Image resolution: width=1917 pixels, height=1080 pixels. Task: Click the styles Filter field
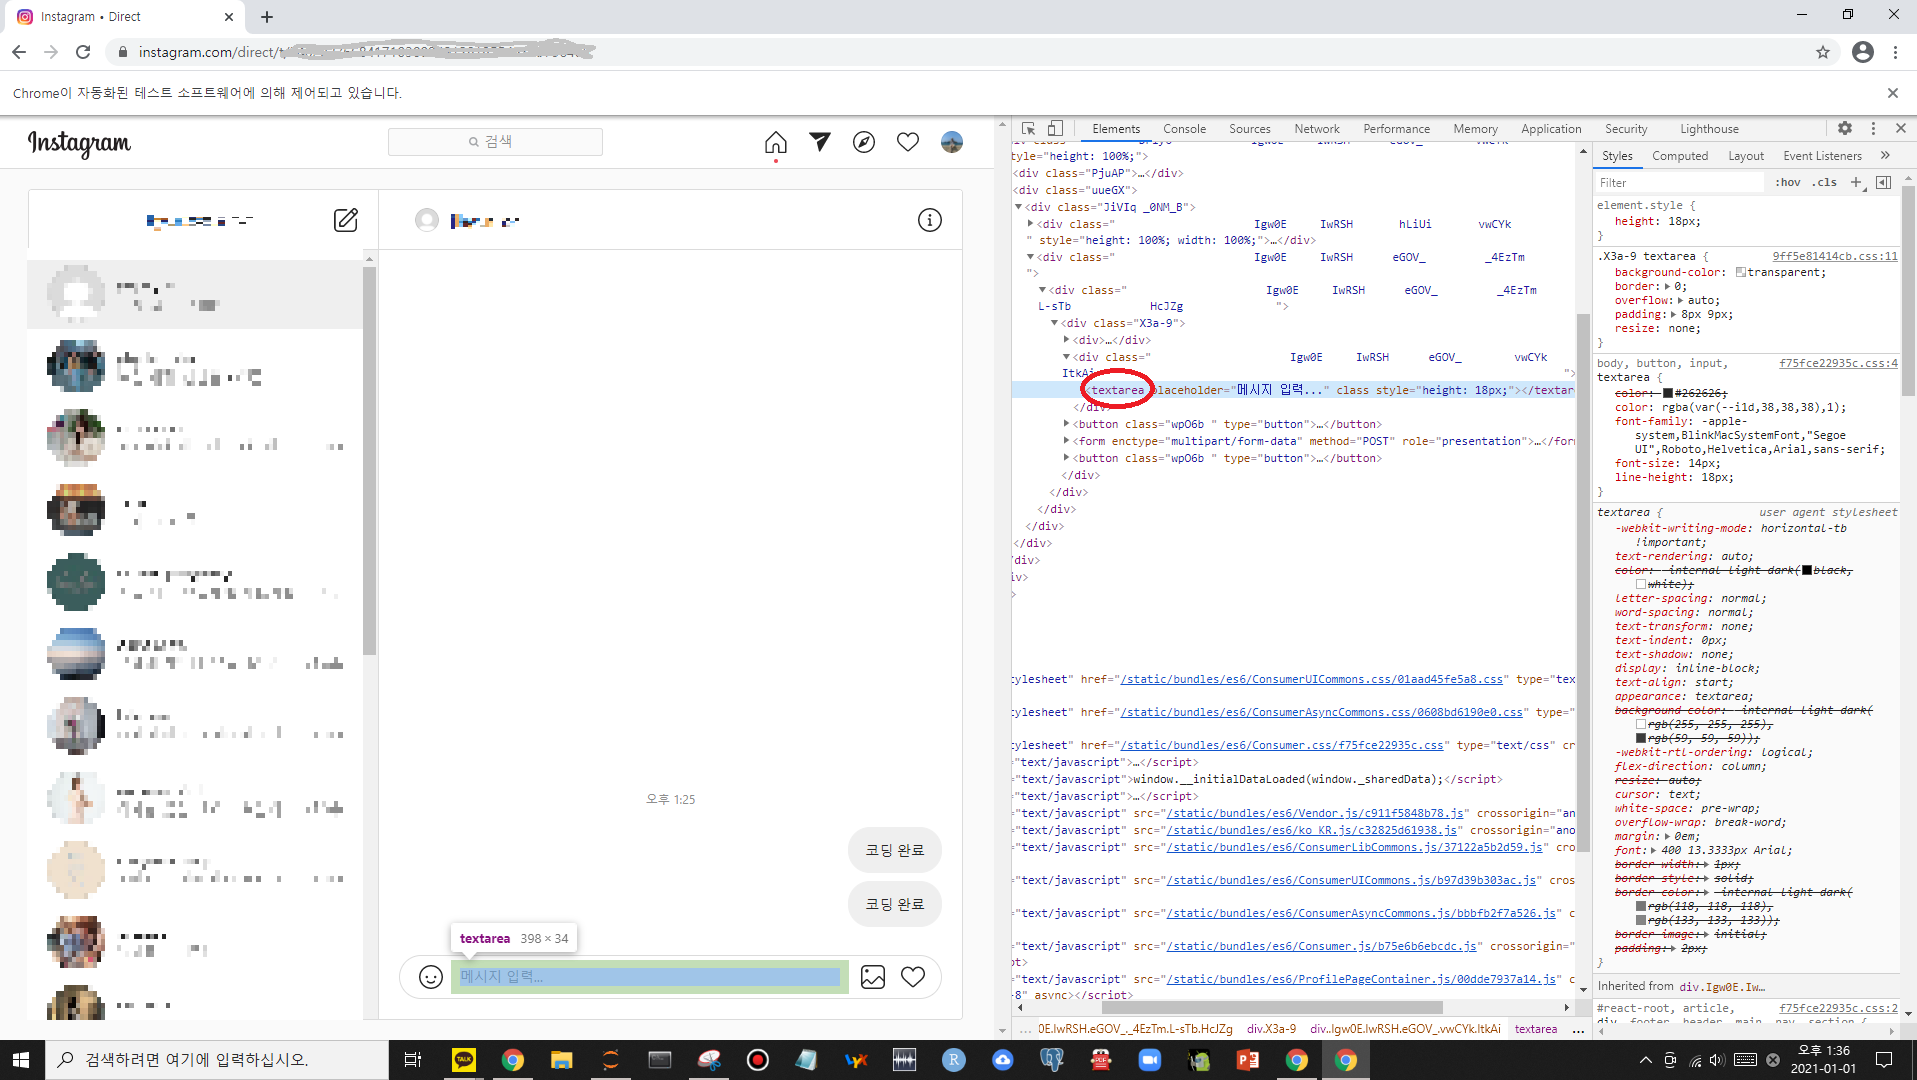[1680, 183]
